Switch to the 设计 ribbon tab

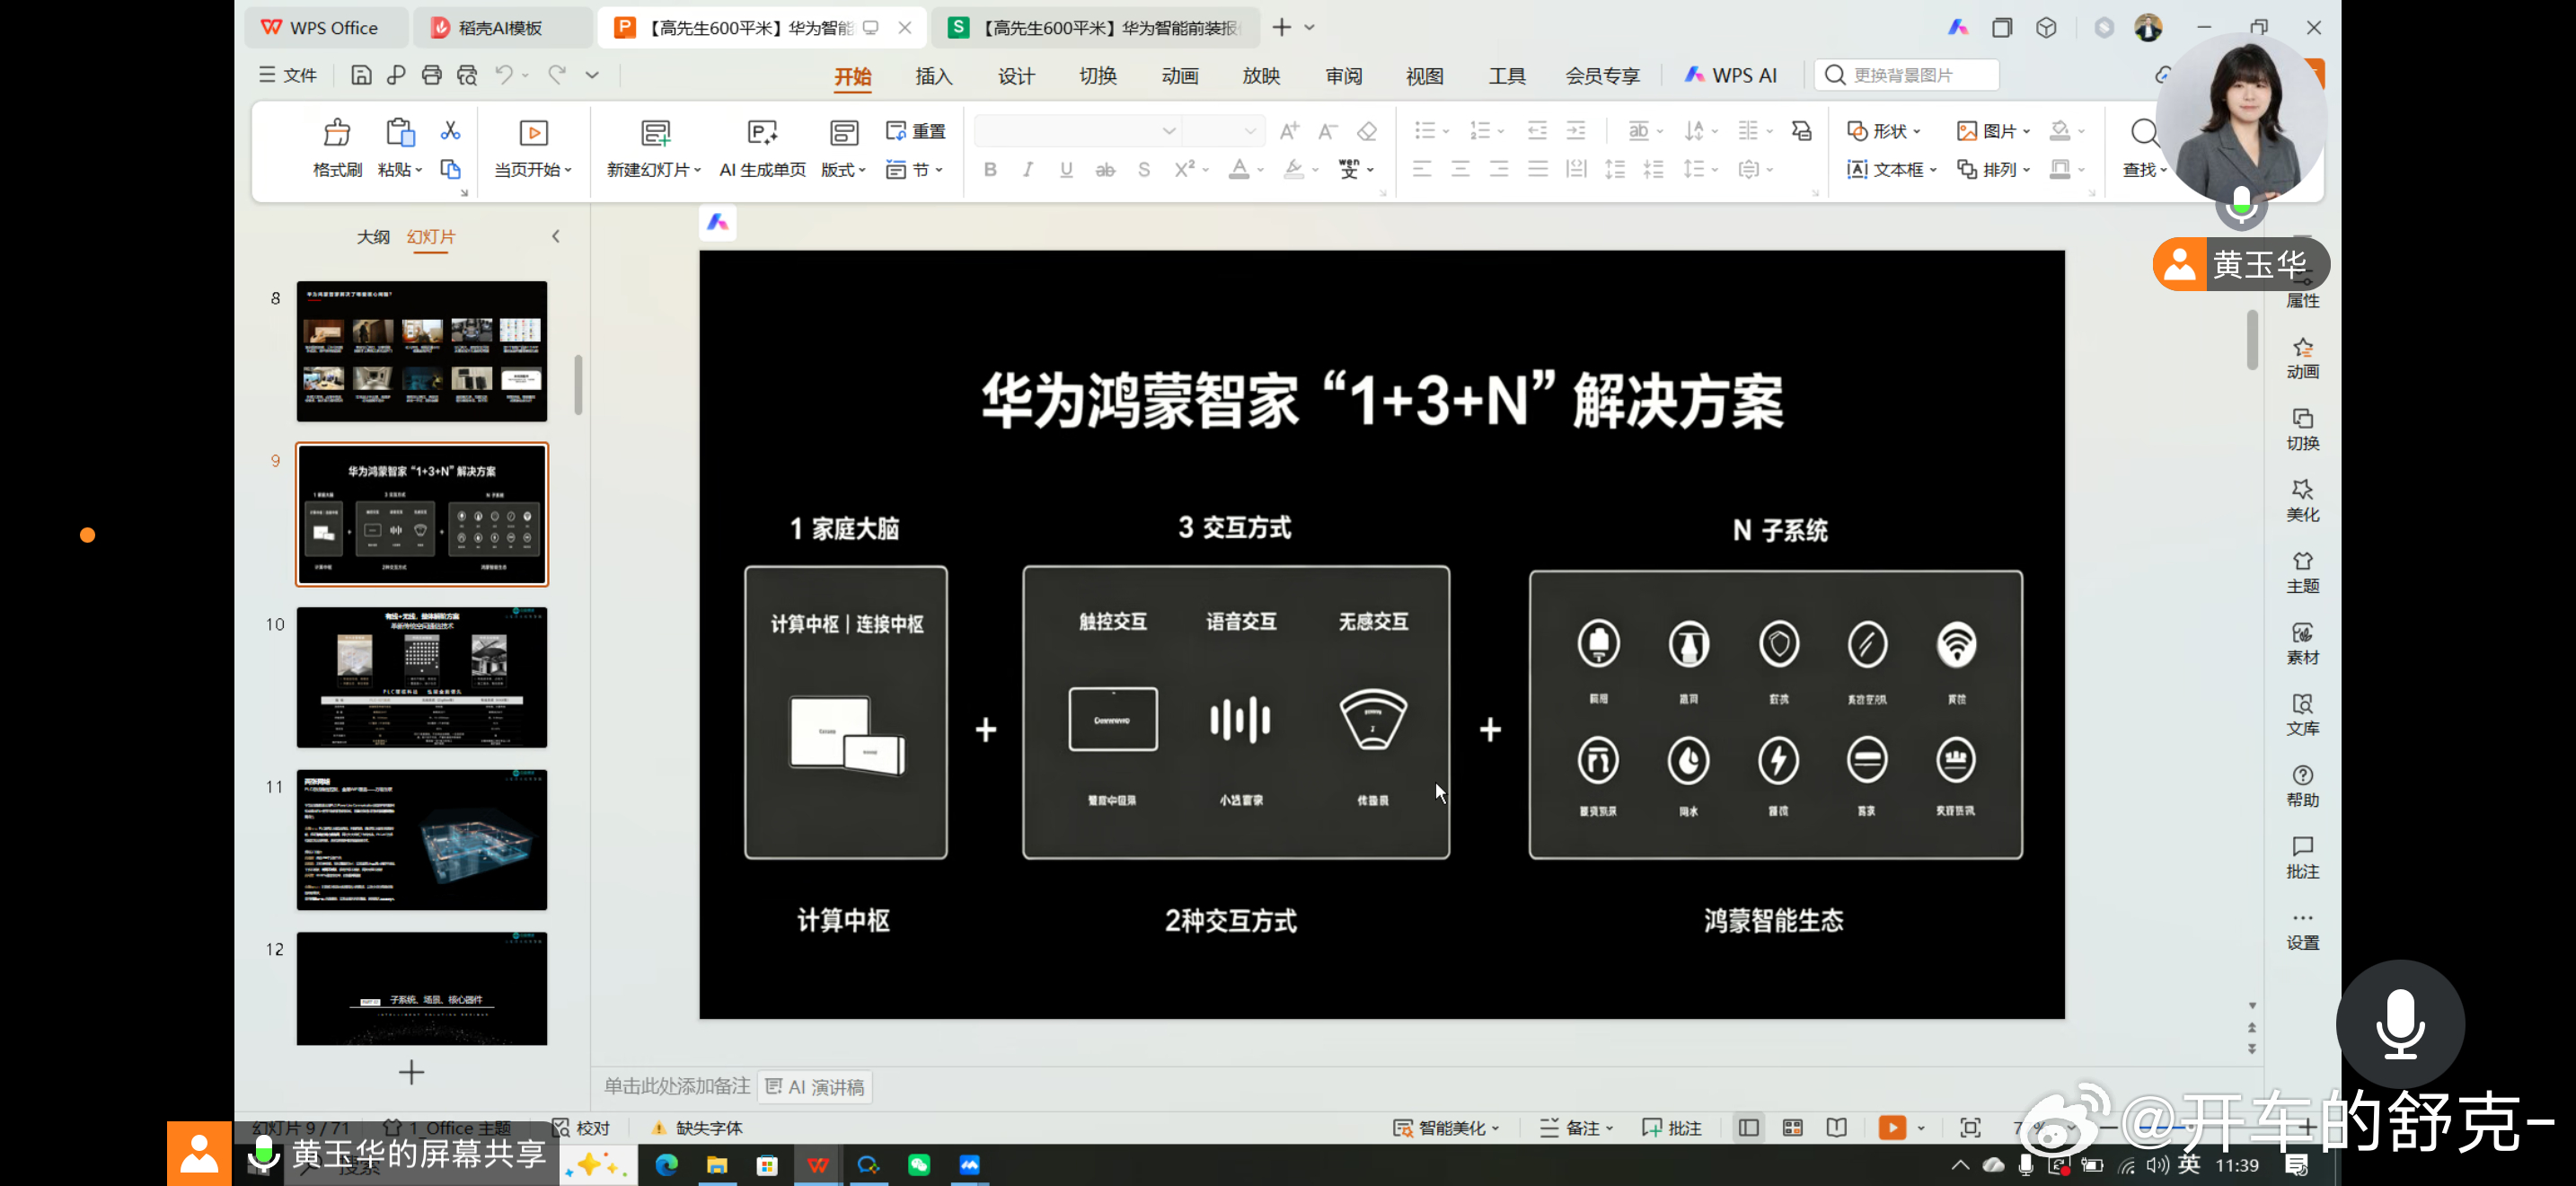(x=1016, y=76)
